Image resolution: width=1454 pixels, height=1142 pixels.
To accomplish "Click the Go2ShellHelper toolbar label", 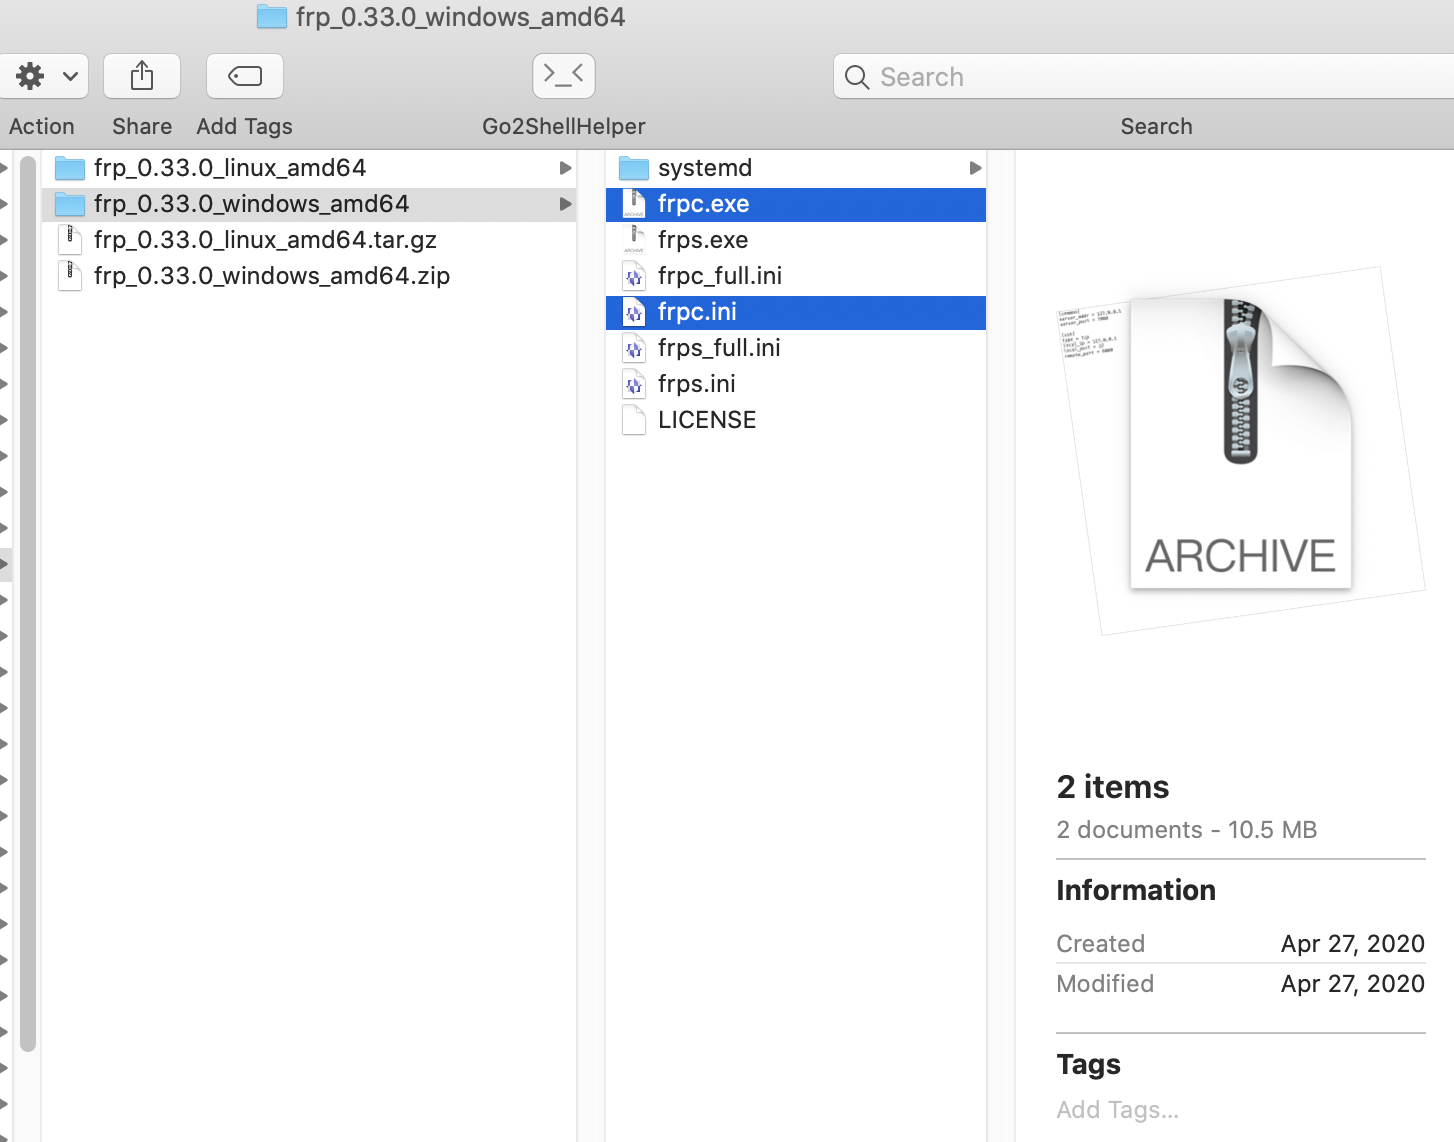I will tap(564, 127).
